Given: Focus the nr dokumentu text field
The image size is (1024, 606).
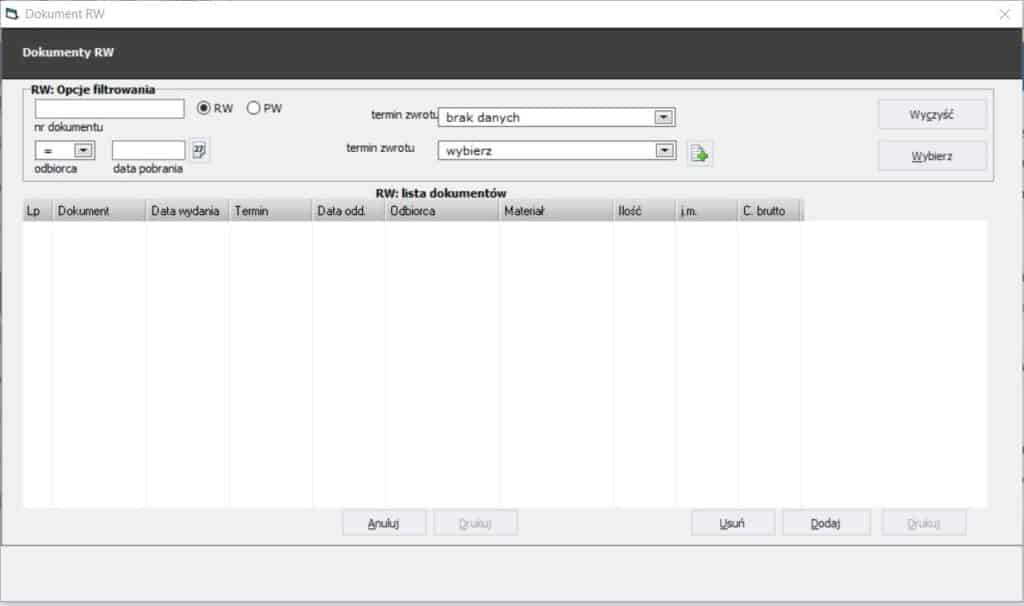Looking at the screenshot, I should click(x=109, y=109).
